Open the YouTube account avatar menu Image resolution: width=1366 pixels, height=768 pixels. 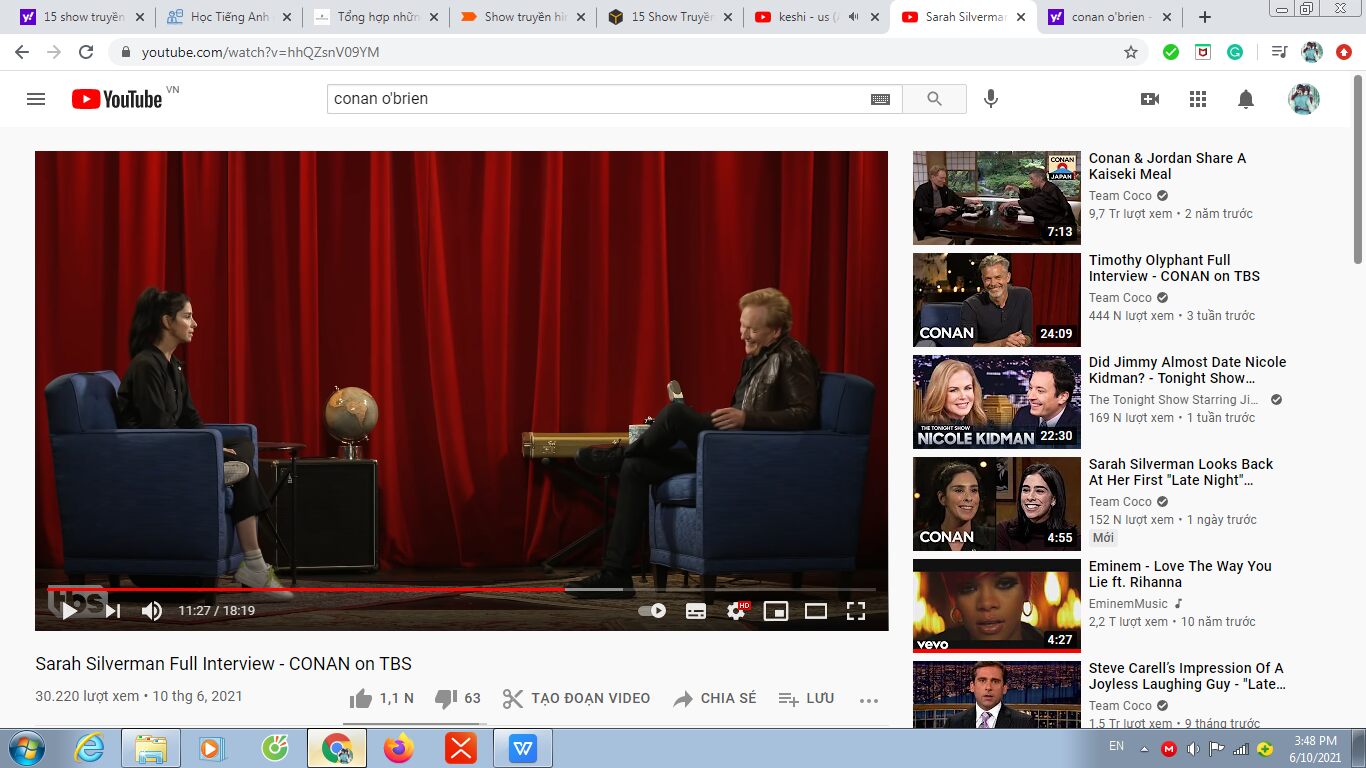tap(1304, 99)
